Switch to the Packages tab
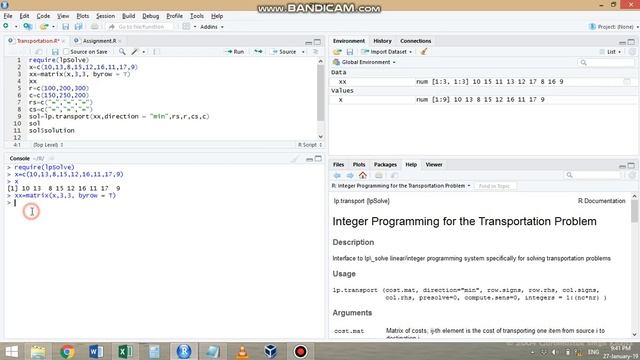 [x=385, y=164]
